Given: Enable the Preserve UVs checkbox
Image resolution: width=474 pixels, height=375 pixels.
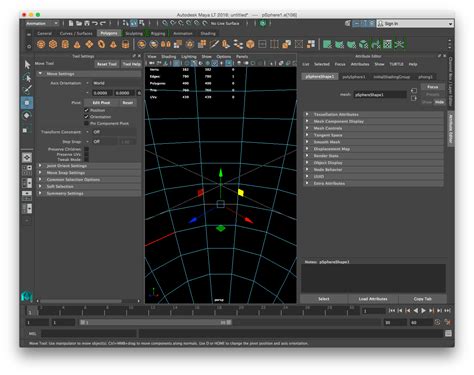Looking at the screenshot, I should [x=86, y=155].
